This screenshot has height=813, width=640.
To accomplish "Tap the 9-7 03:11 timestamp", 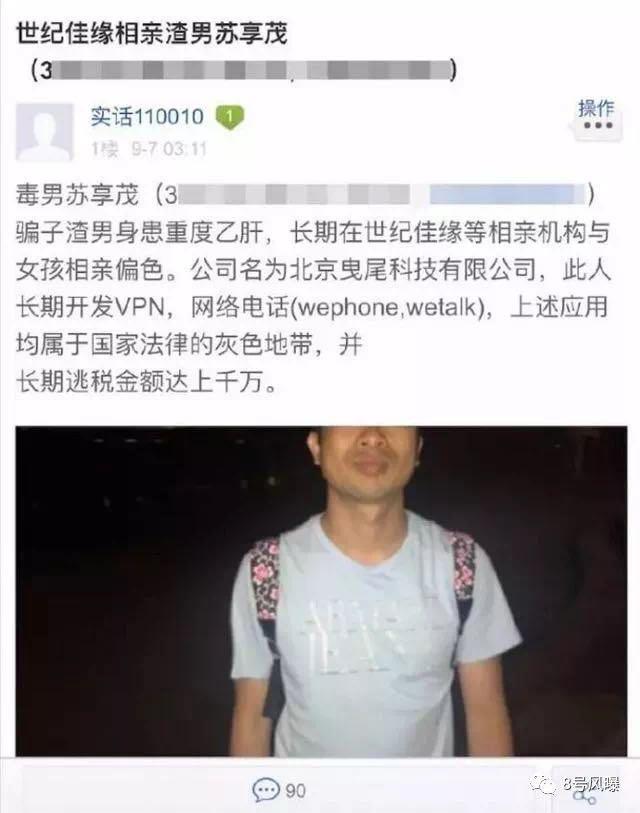I will pos(169,149).
